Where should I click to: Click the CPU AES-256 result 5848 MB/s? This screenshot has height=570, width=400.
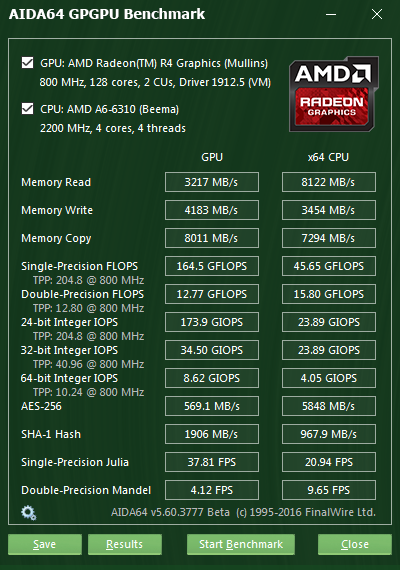tap(329, 406)
